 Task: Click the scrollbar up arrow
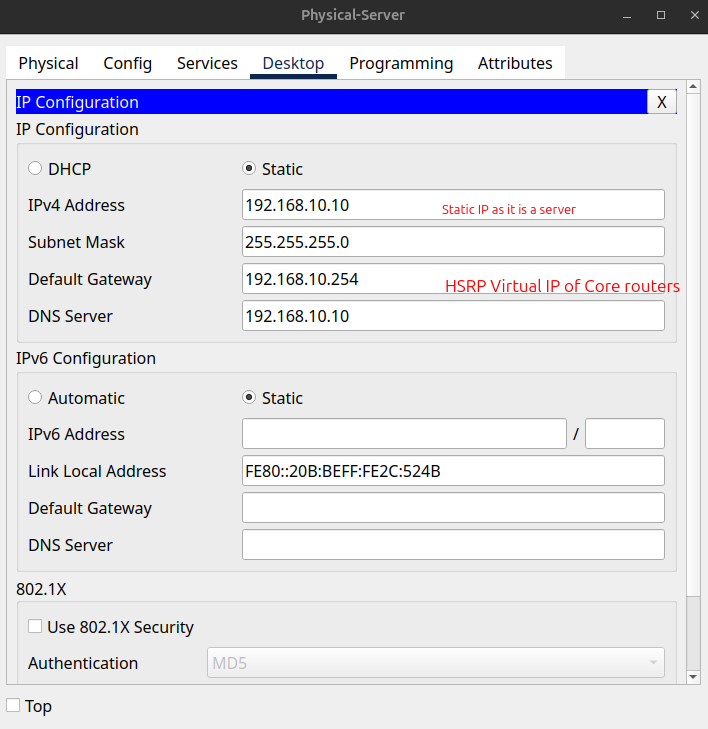click(x=693, y=86)
